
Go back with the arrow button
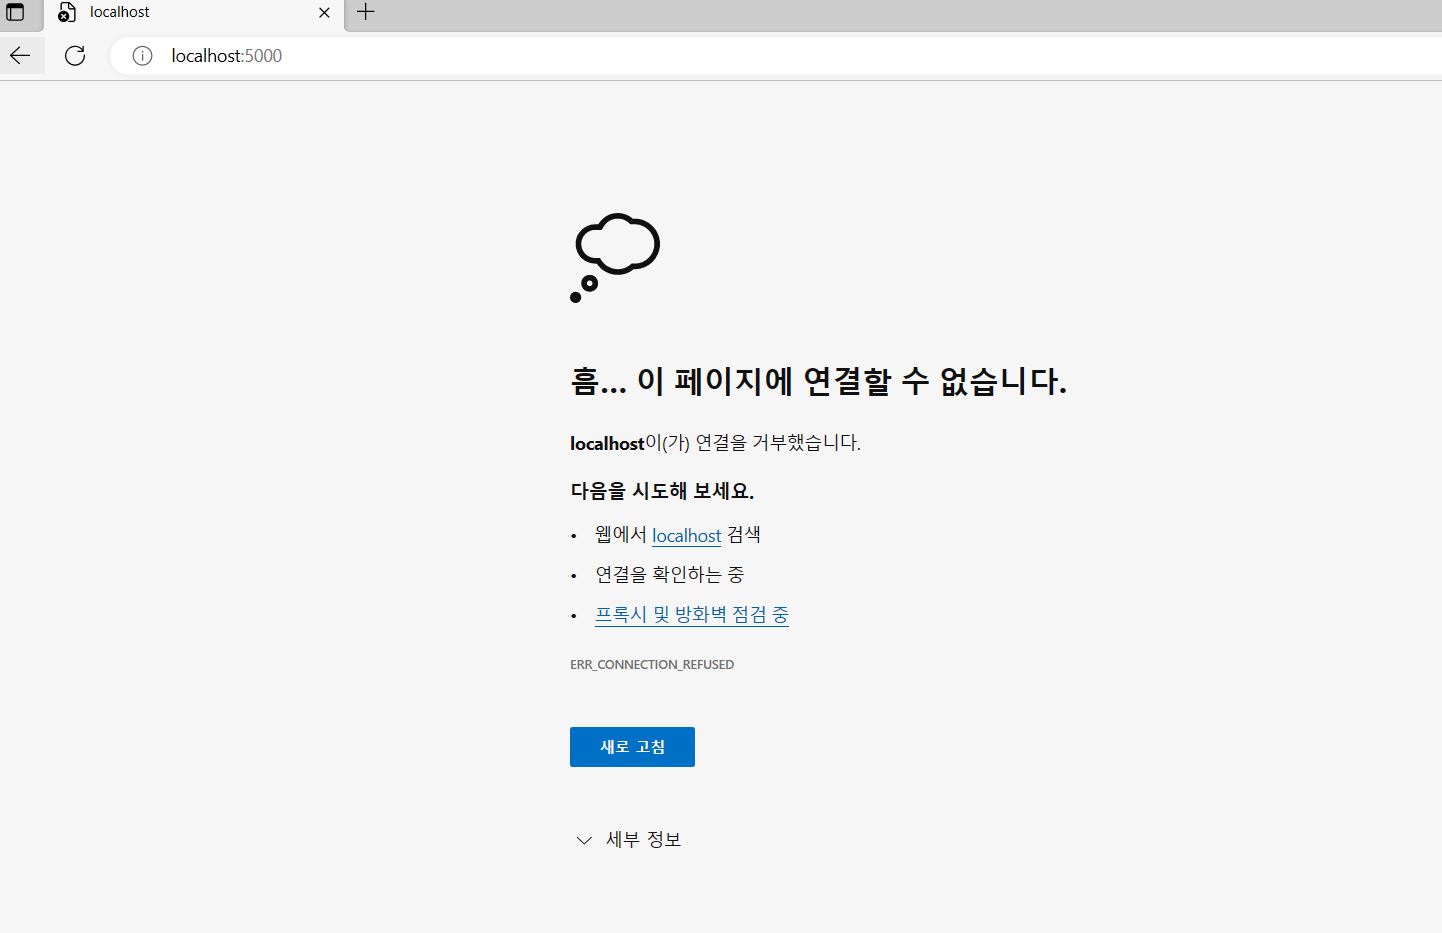(x=20, y=56)
